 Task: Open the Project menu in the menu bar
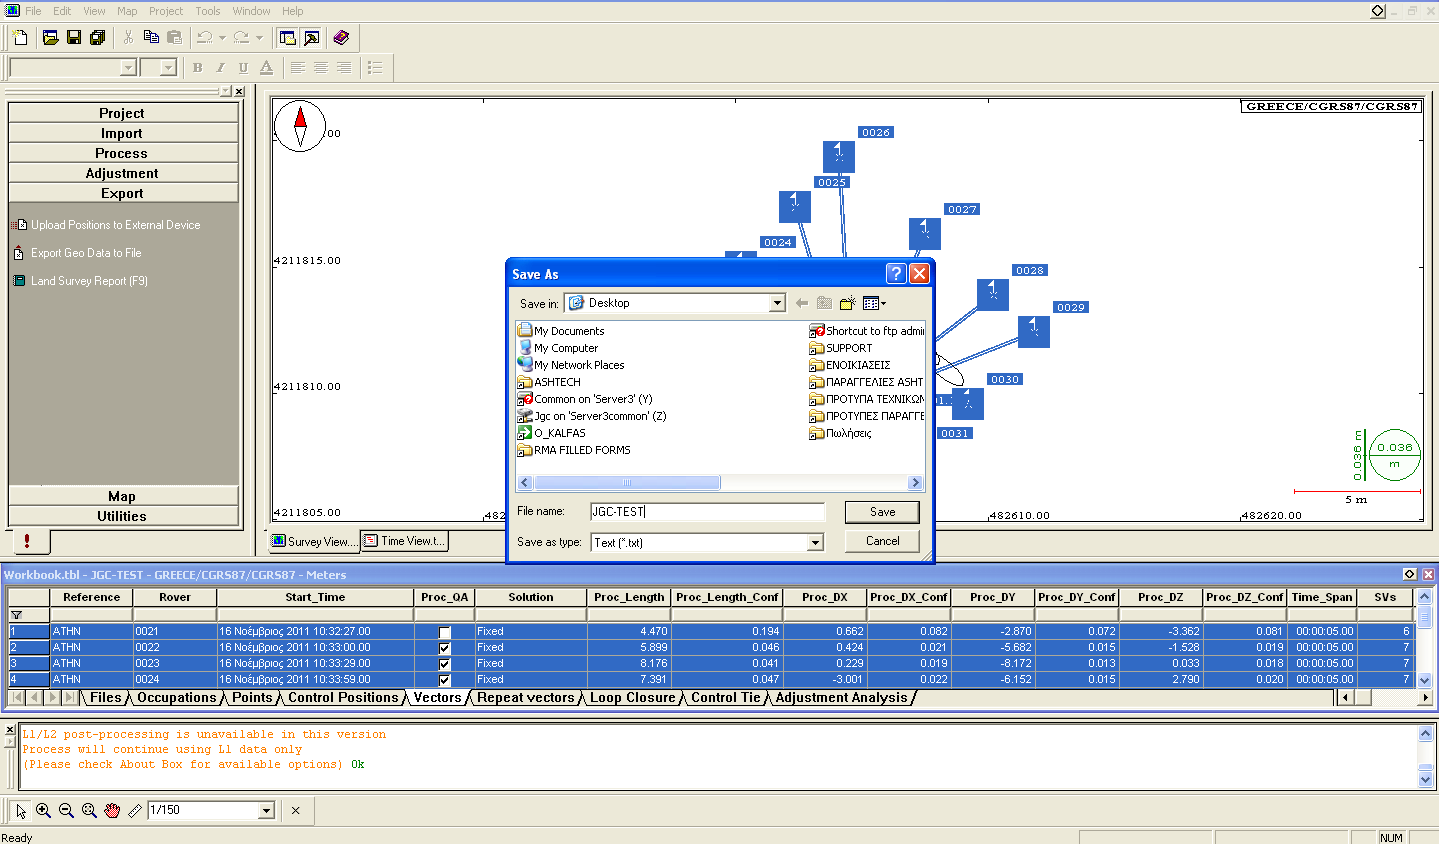[x=166, y=11]
